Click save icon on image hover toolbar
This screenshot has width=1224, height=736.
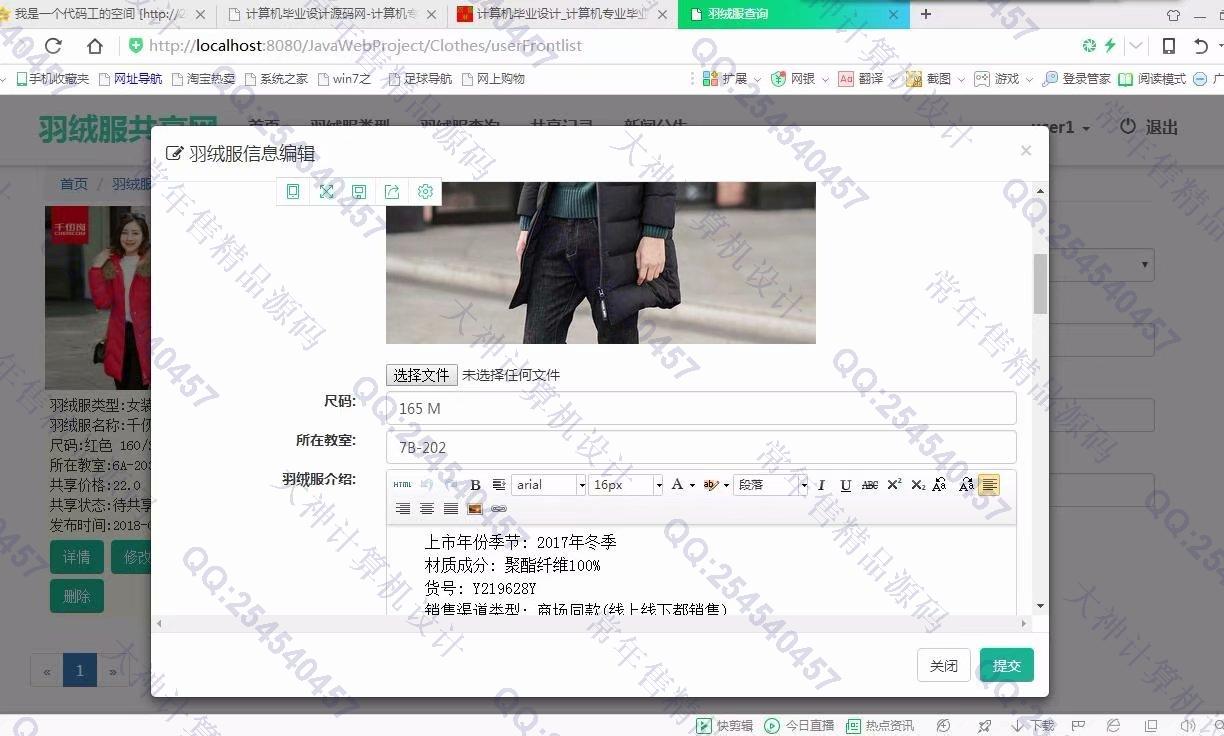point(359,192)
